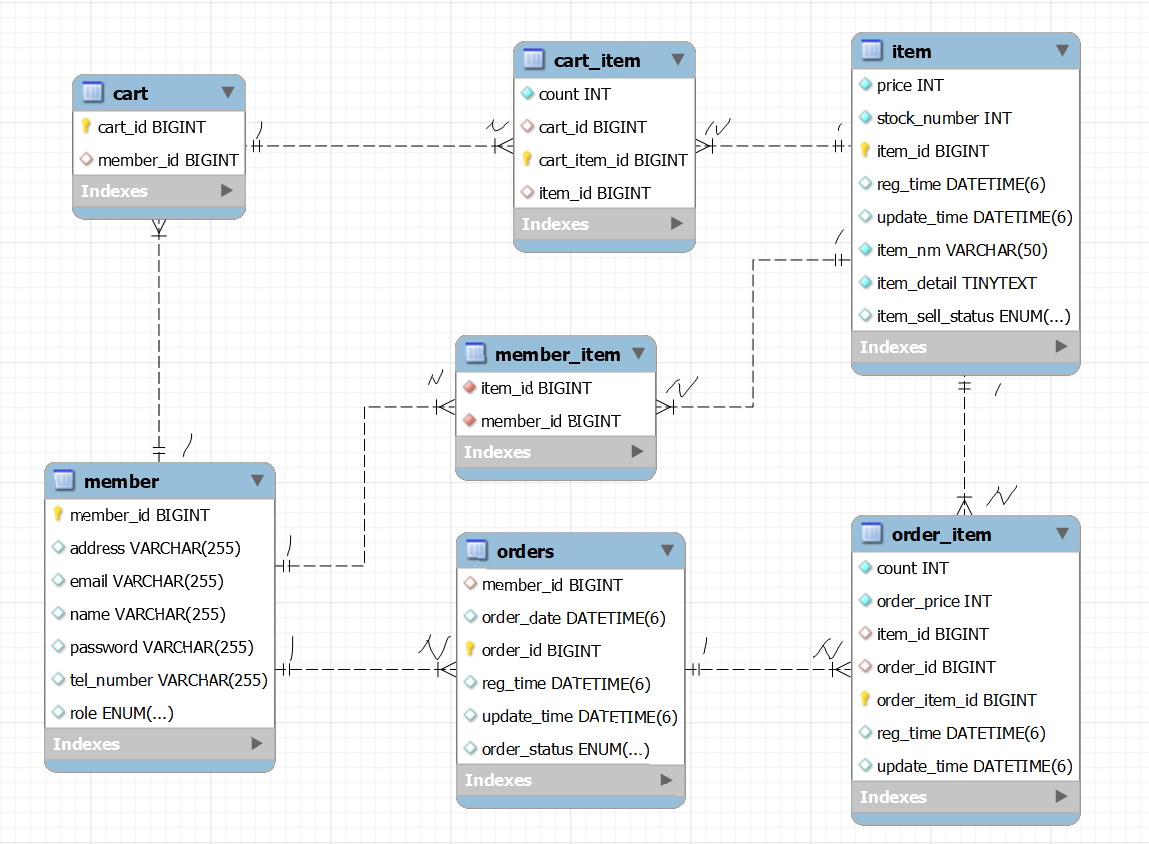Click the orders table icon

click(476, 550)
